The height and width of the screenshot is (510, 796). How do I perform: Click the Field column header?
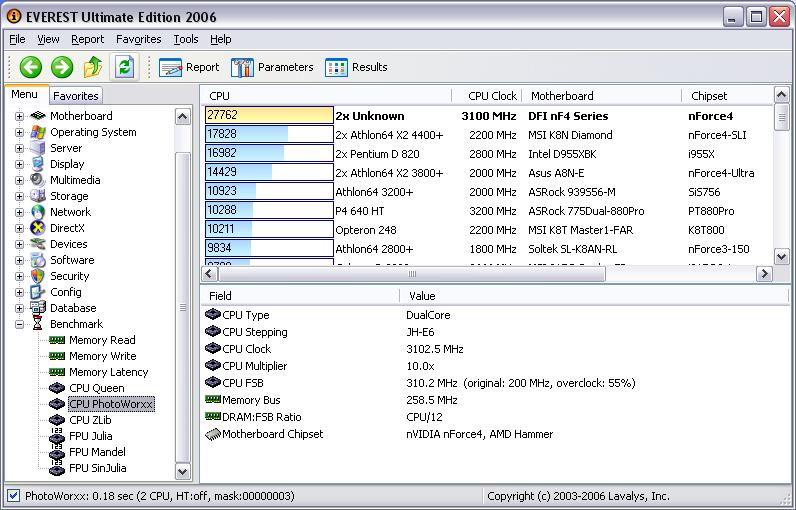(x=300, y=296)
